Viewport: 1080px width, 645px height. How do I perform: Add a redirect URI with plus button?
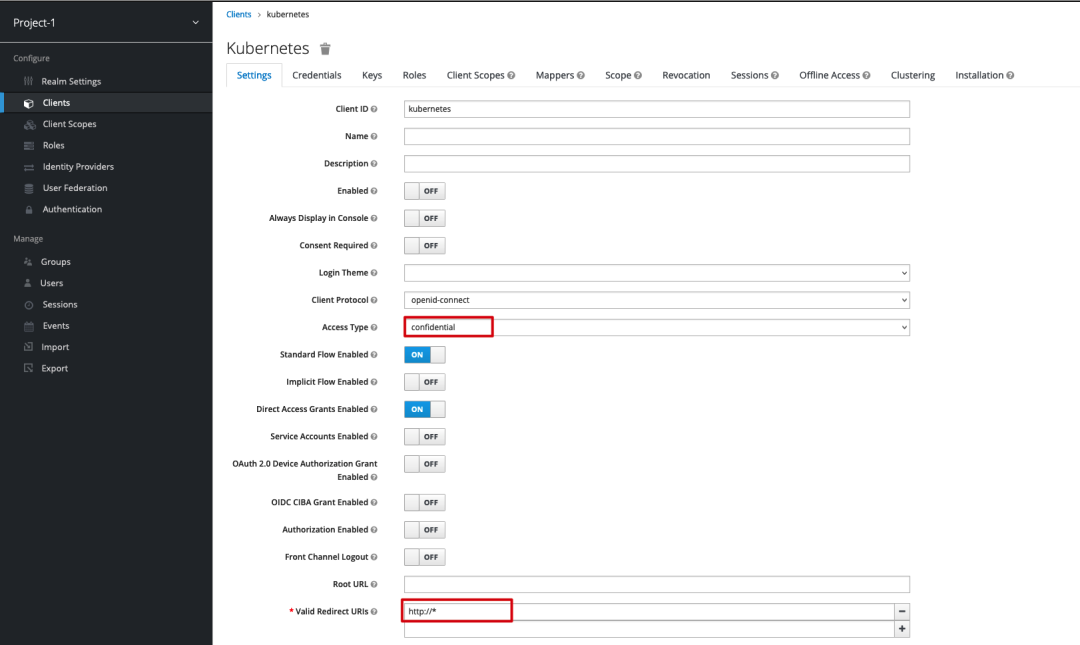coord(902,629)
